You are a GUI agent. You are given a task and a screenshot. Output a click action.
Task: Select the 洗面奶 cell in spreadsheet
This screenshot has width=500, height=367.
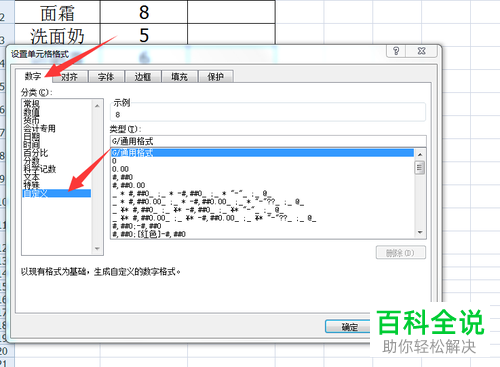click(x=57, y=35)
